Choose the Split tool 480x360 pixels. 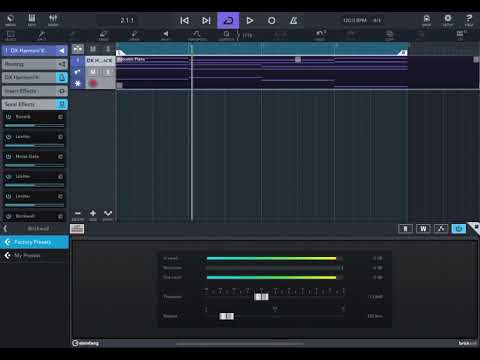(x=42, y=35)
